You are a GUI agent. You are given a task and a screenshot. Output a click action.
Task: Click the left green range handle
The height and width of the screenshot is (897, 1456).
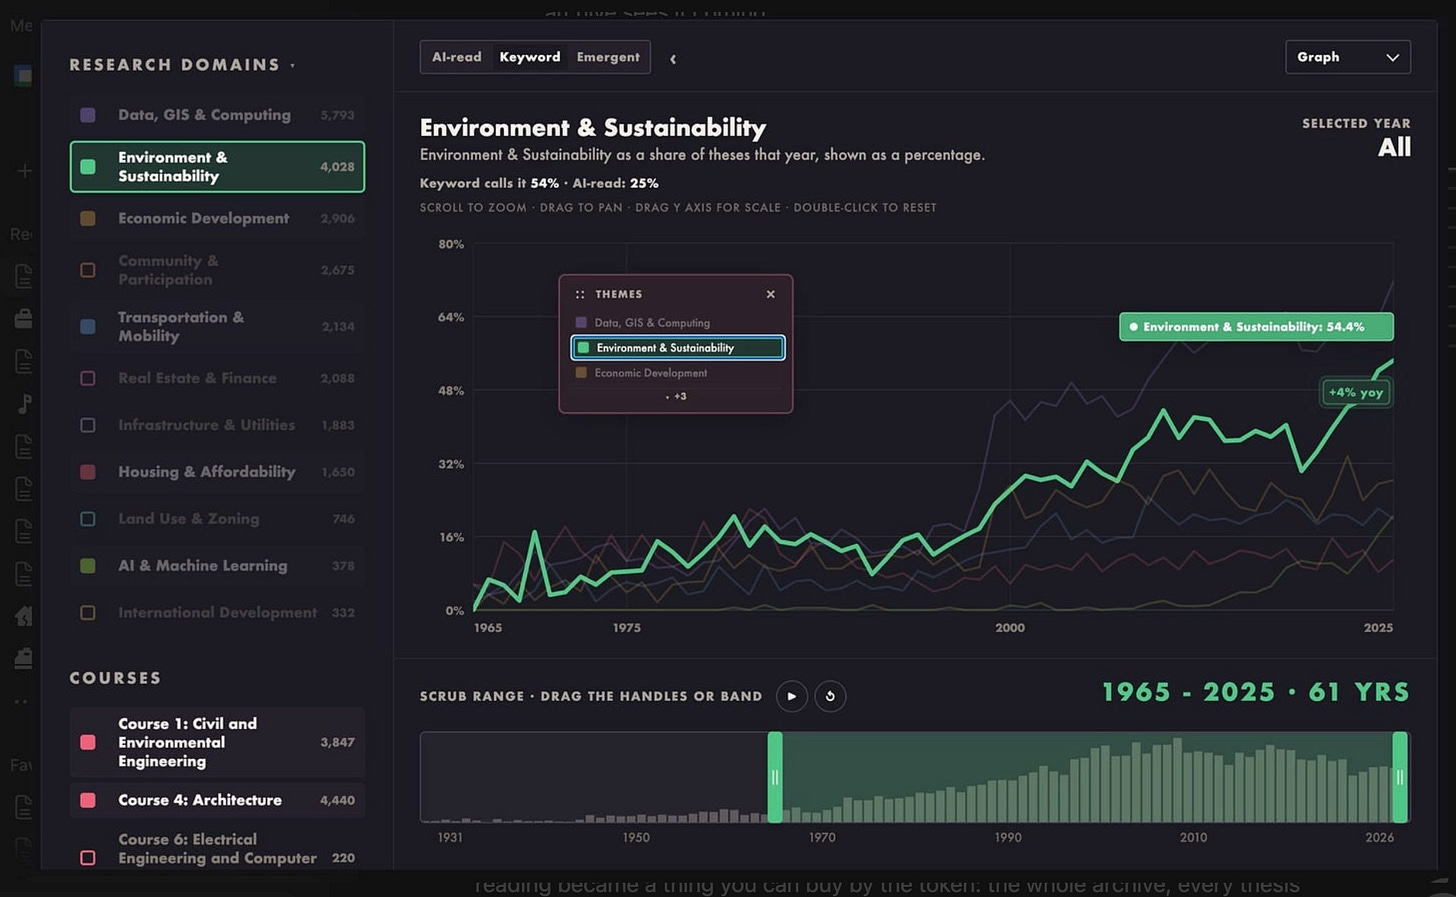pos(775,777)
